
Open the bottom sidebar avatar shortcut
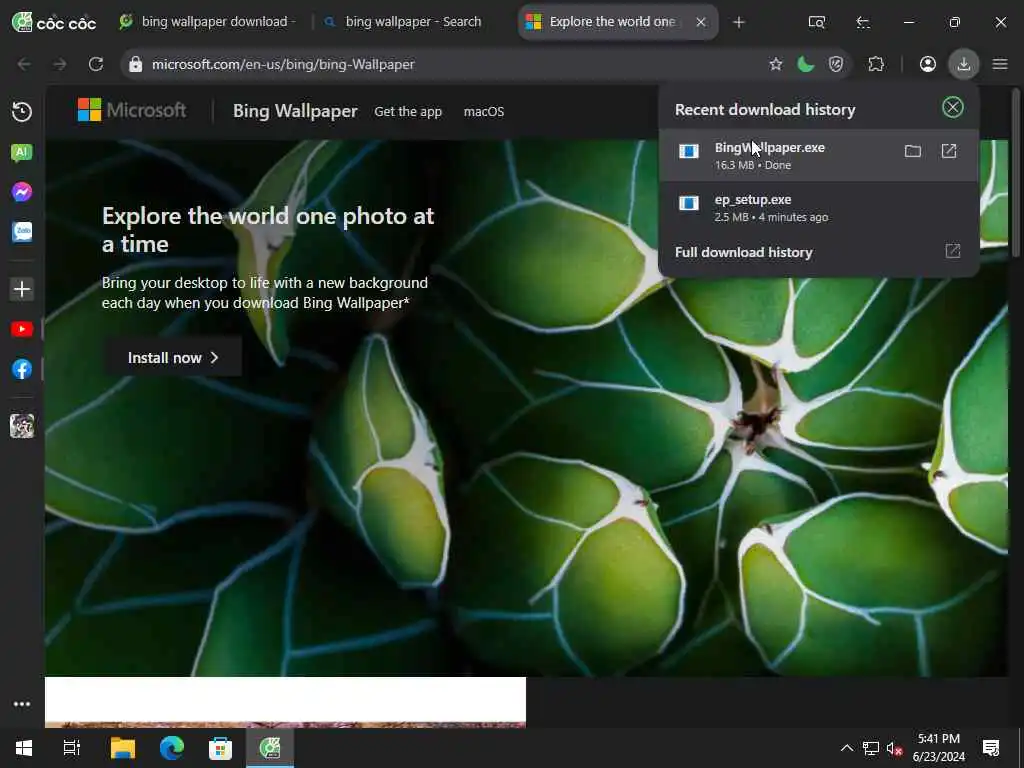tap(22, 426)
